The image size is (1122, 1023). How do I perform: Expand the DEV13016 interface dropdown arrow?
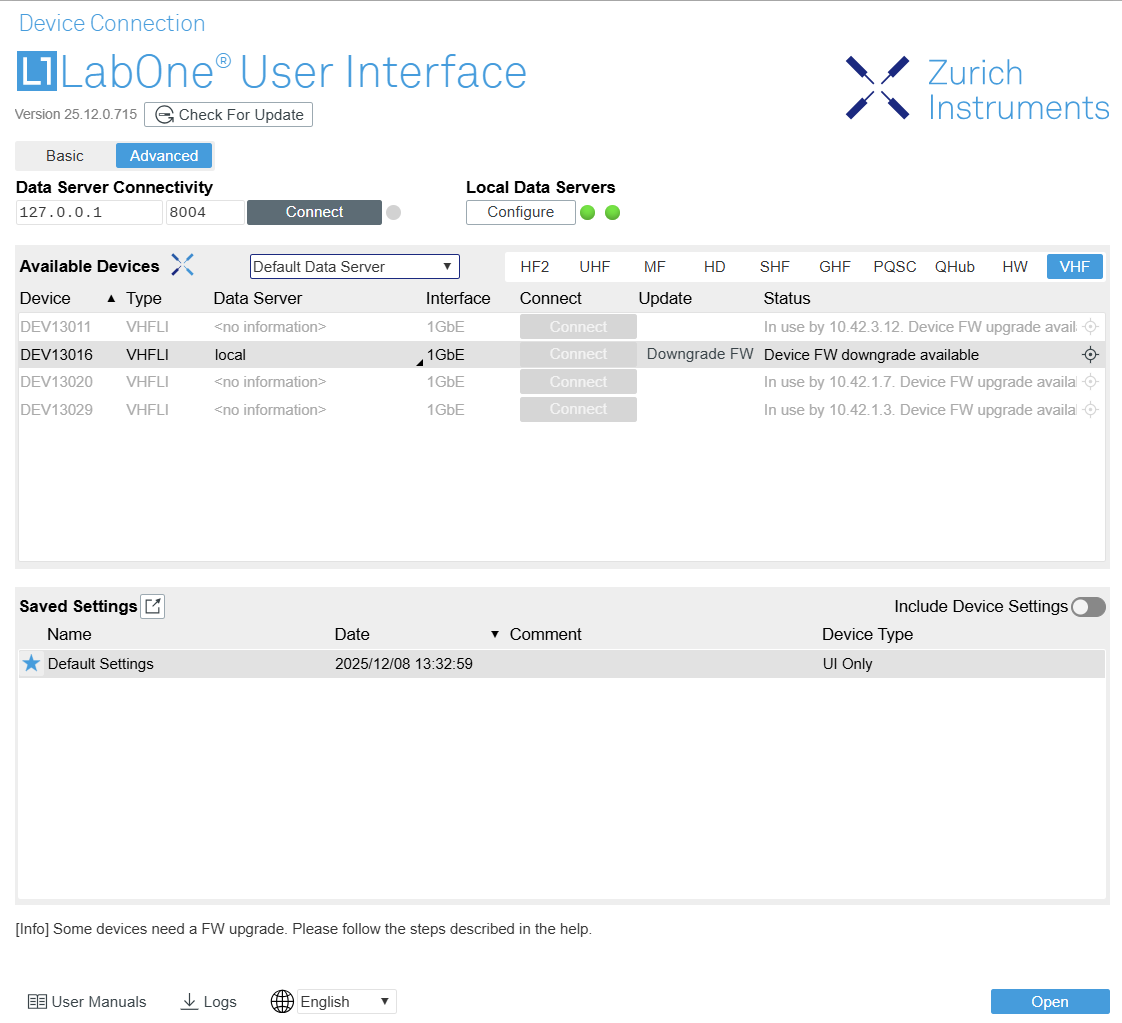[420, 362]
